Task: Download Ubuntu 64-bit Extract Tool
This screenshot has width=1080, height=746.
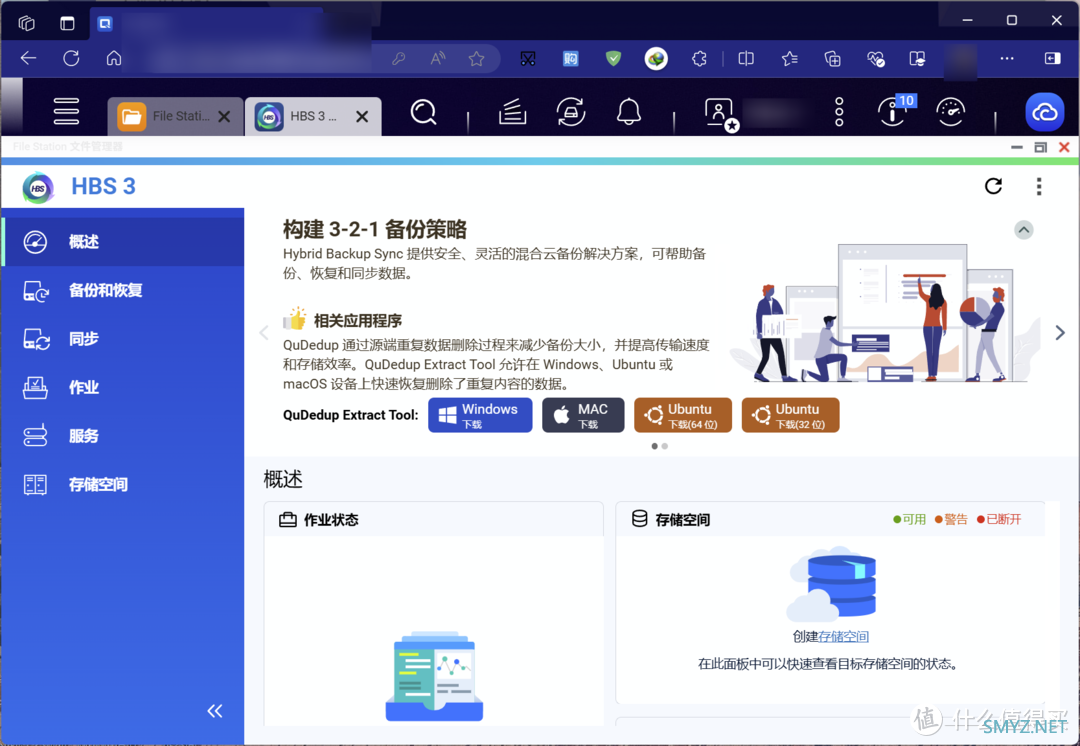Action: point(683,415)
